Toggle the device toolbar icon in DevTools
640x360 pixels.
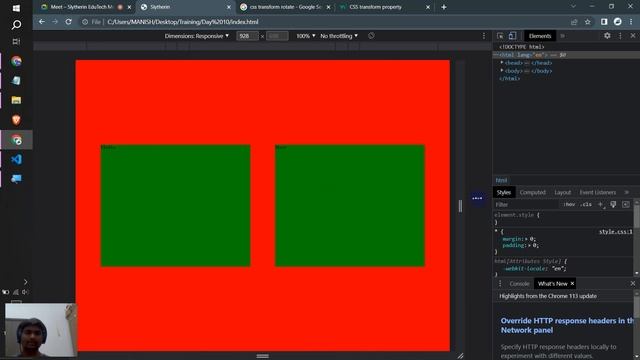tap(513, 36)
